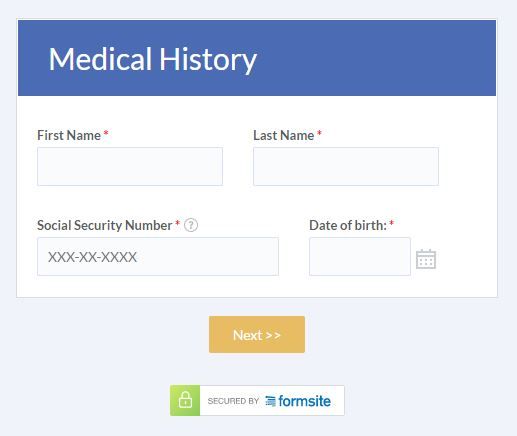Screen dimensions: 517x436
Task: Click the red asterisk beside Last Name
Action: tap(319, 133)
